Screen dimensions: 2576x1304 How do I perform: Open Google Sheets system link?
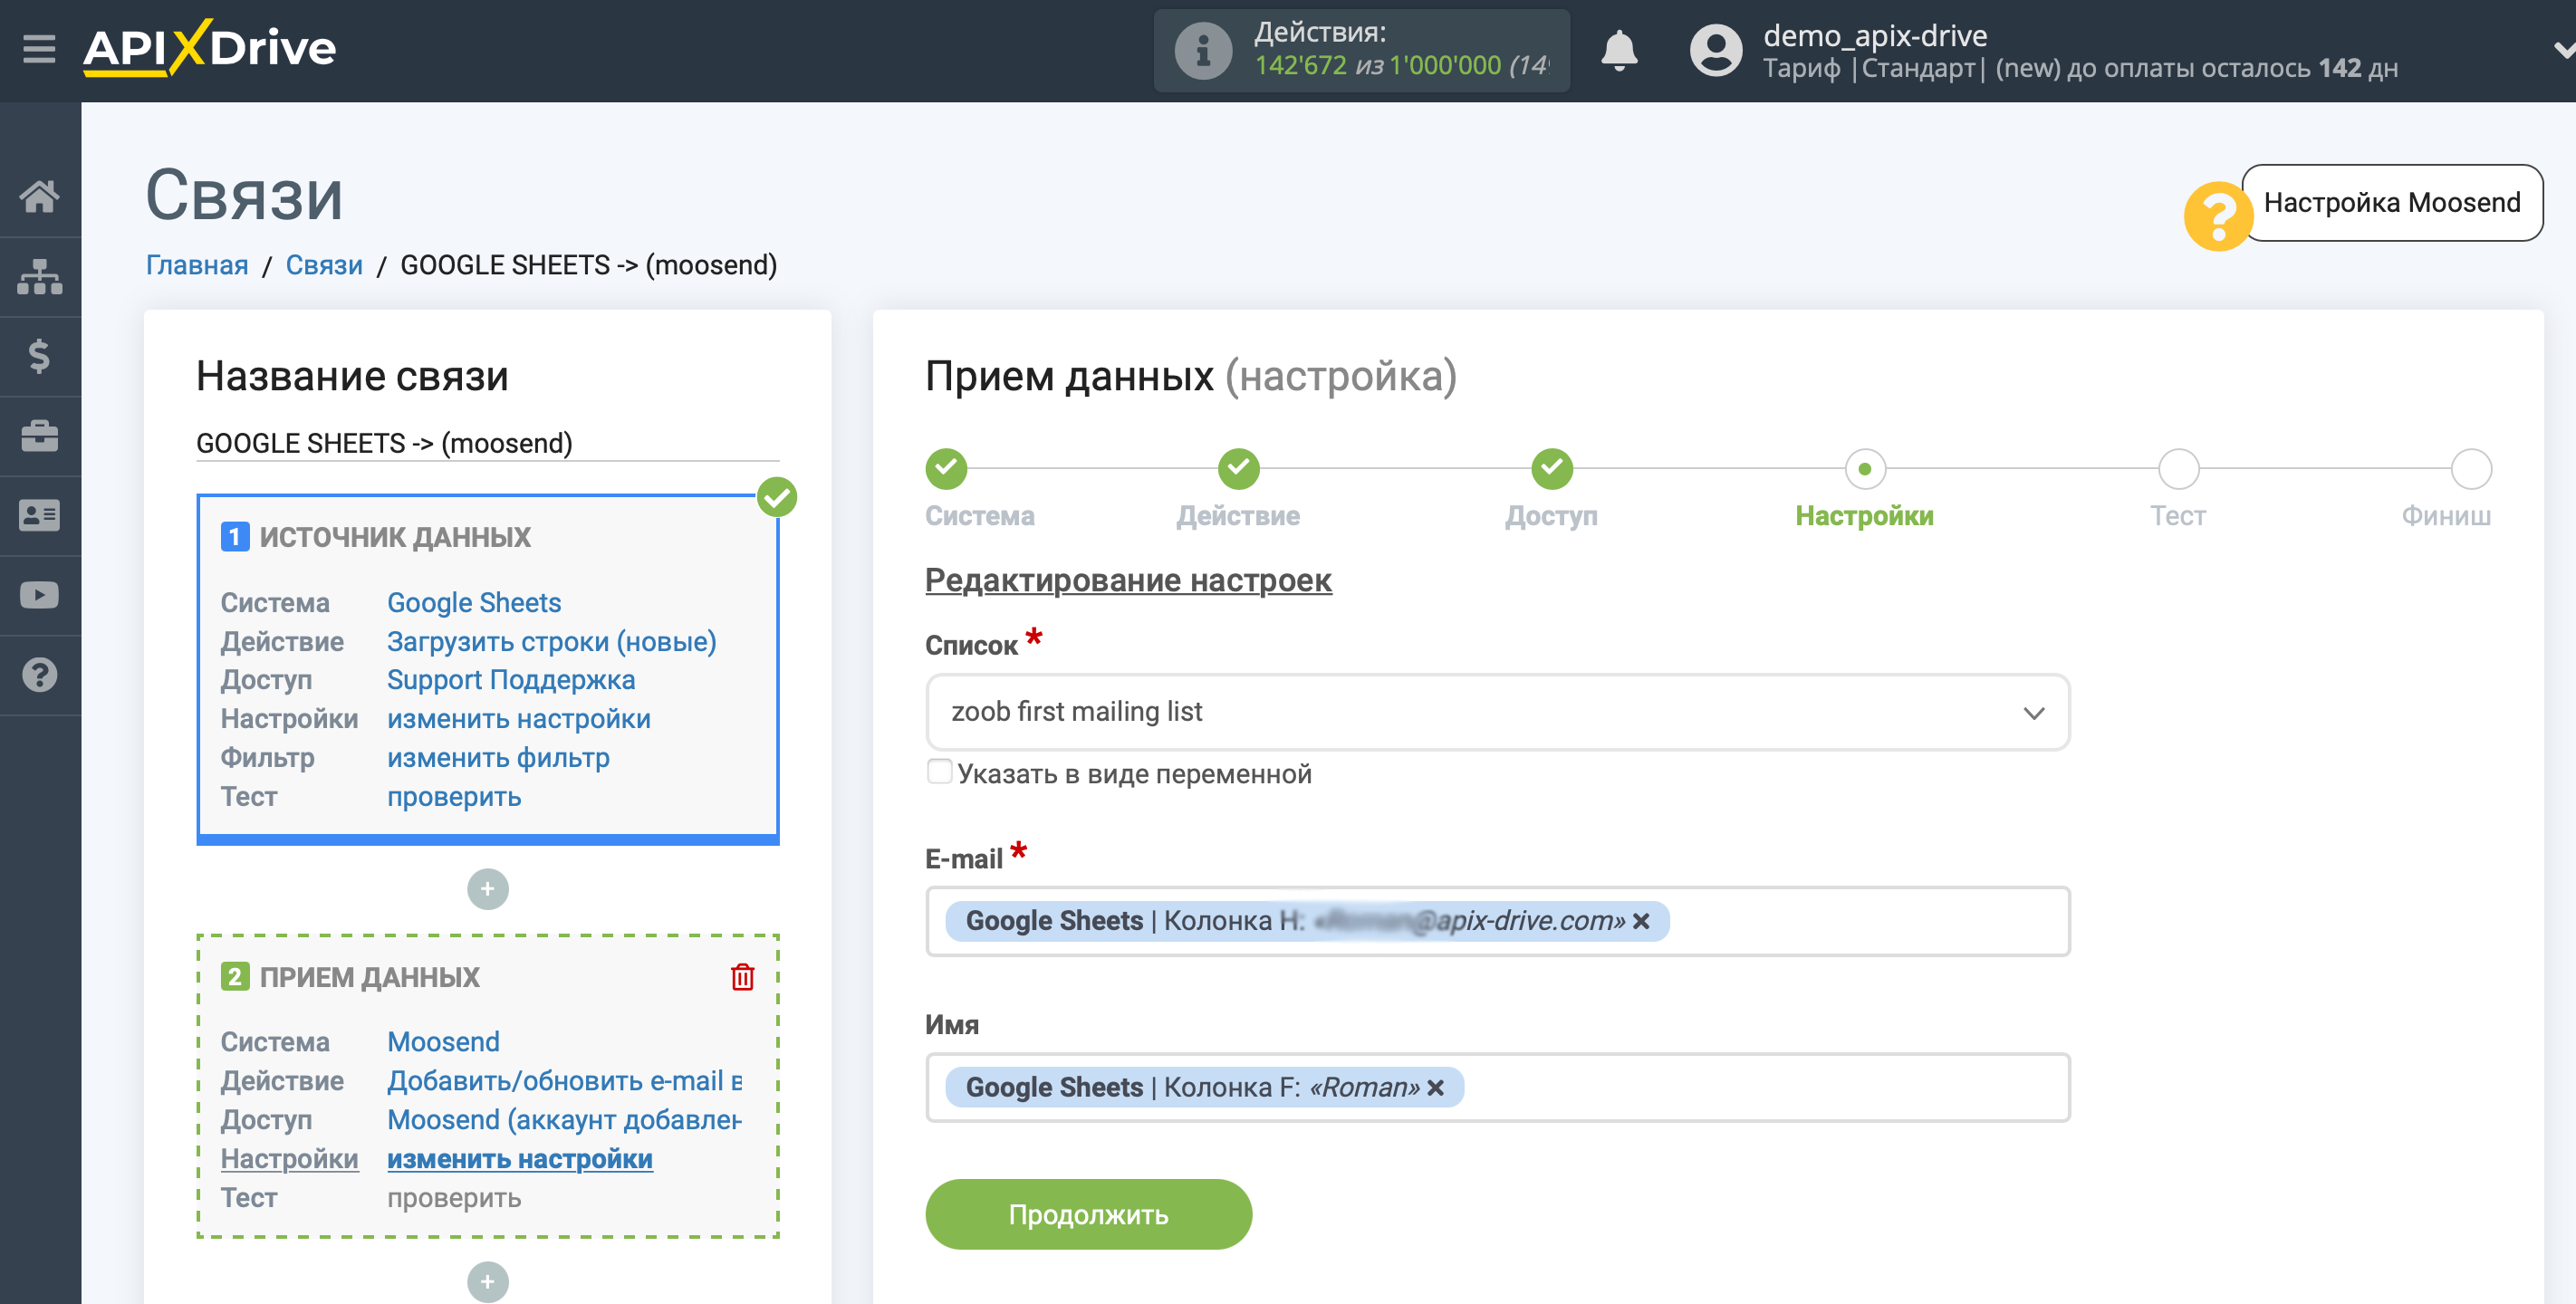pyautogui.click(x=474, y=603)
